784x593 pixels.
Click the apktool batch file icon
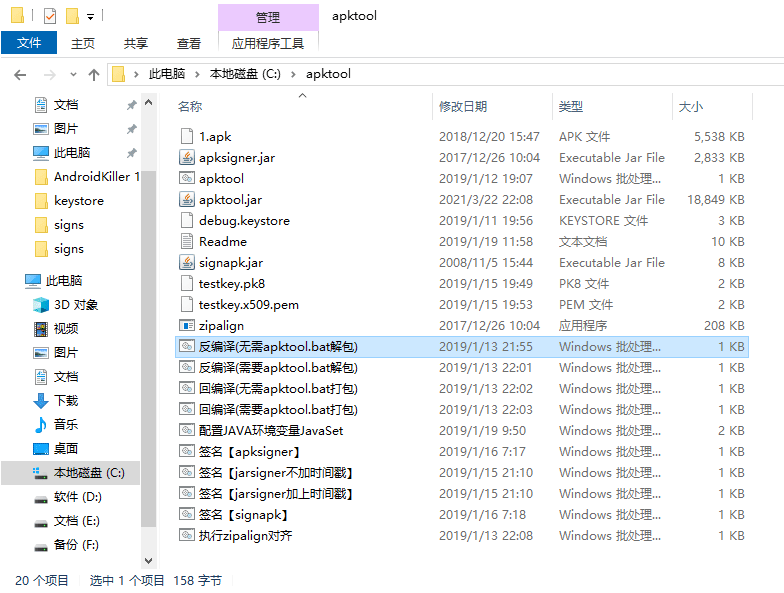pyautogui.click(x=186, y=178)
